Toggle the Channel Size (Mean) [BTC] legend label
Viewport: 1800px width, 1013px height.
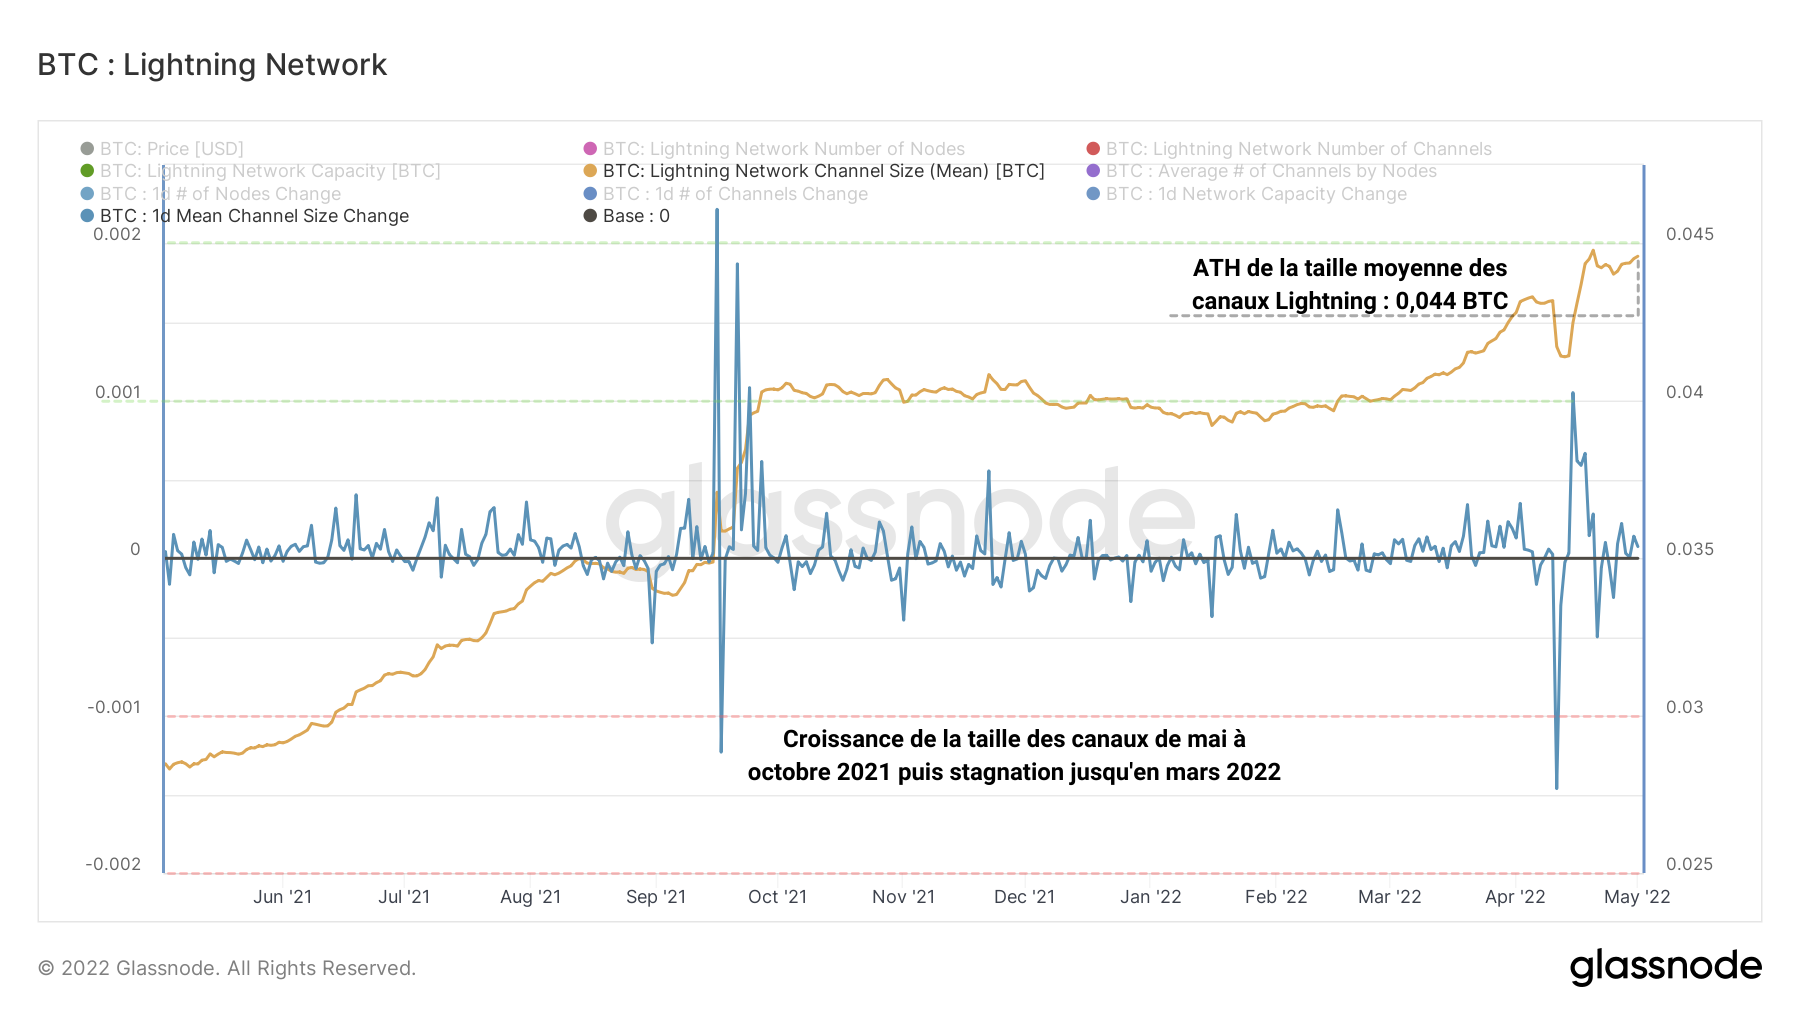pyautogui.click(x=823, y=171)
